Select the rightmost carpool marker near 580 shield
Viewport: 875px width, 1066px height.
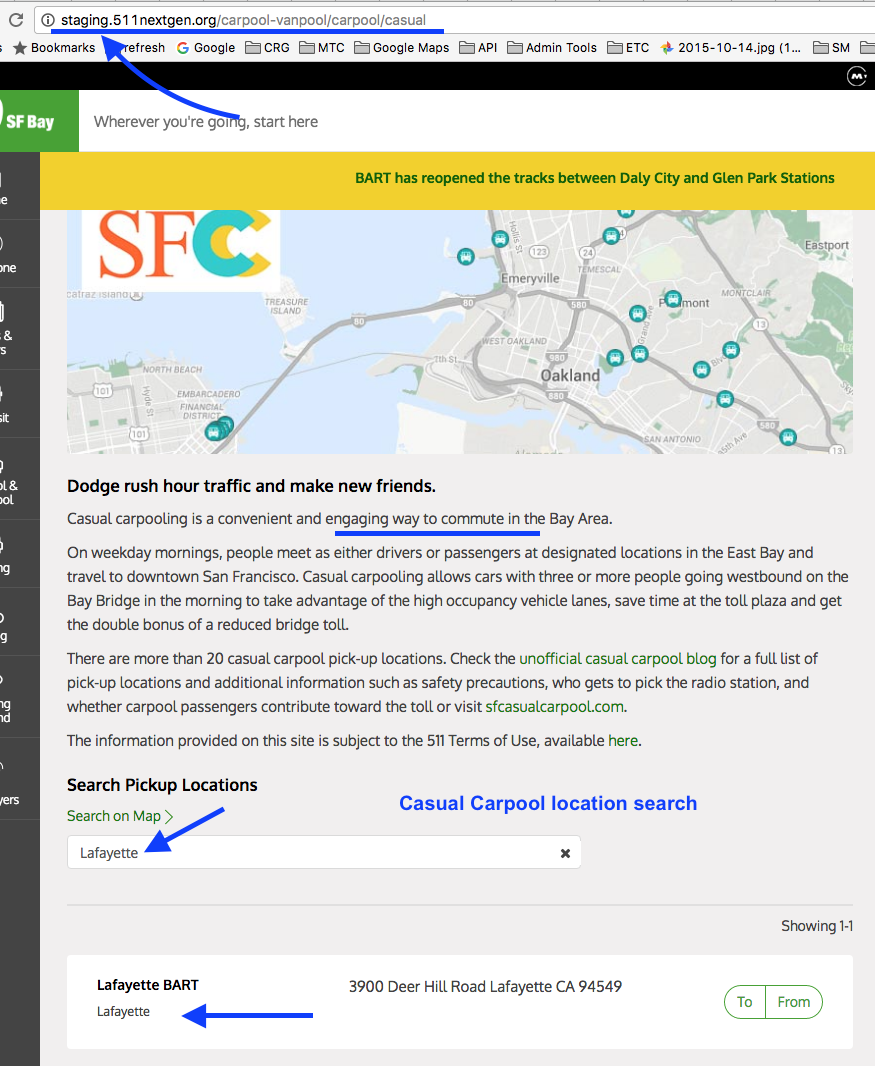788,436
